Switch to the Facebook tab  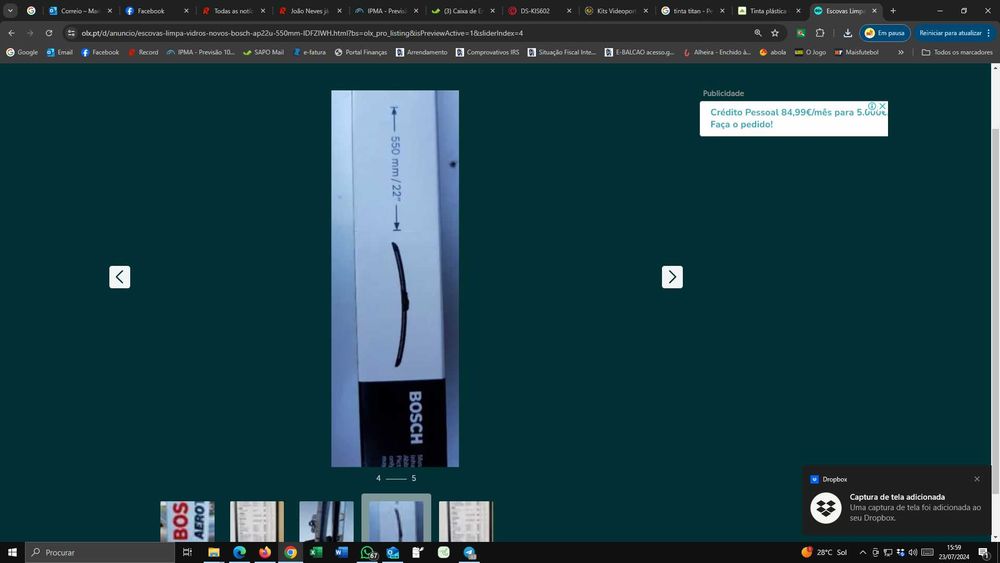click(x=156, y=11)
